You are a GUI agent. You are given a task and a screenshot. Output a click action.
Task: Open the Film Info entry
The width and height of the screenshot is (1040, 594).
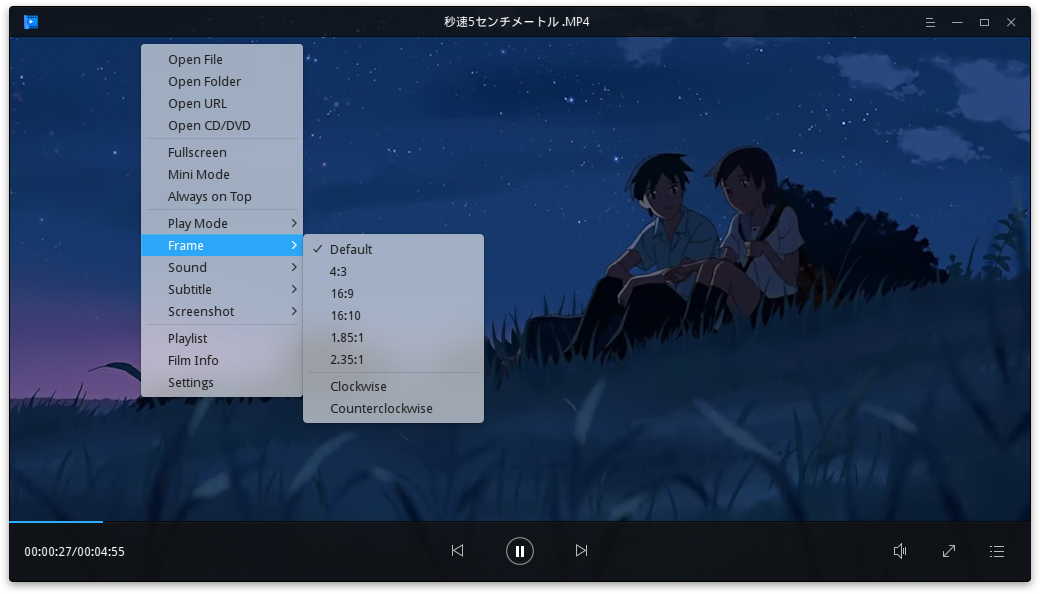click(222, 360)
